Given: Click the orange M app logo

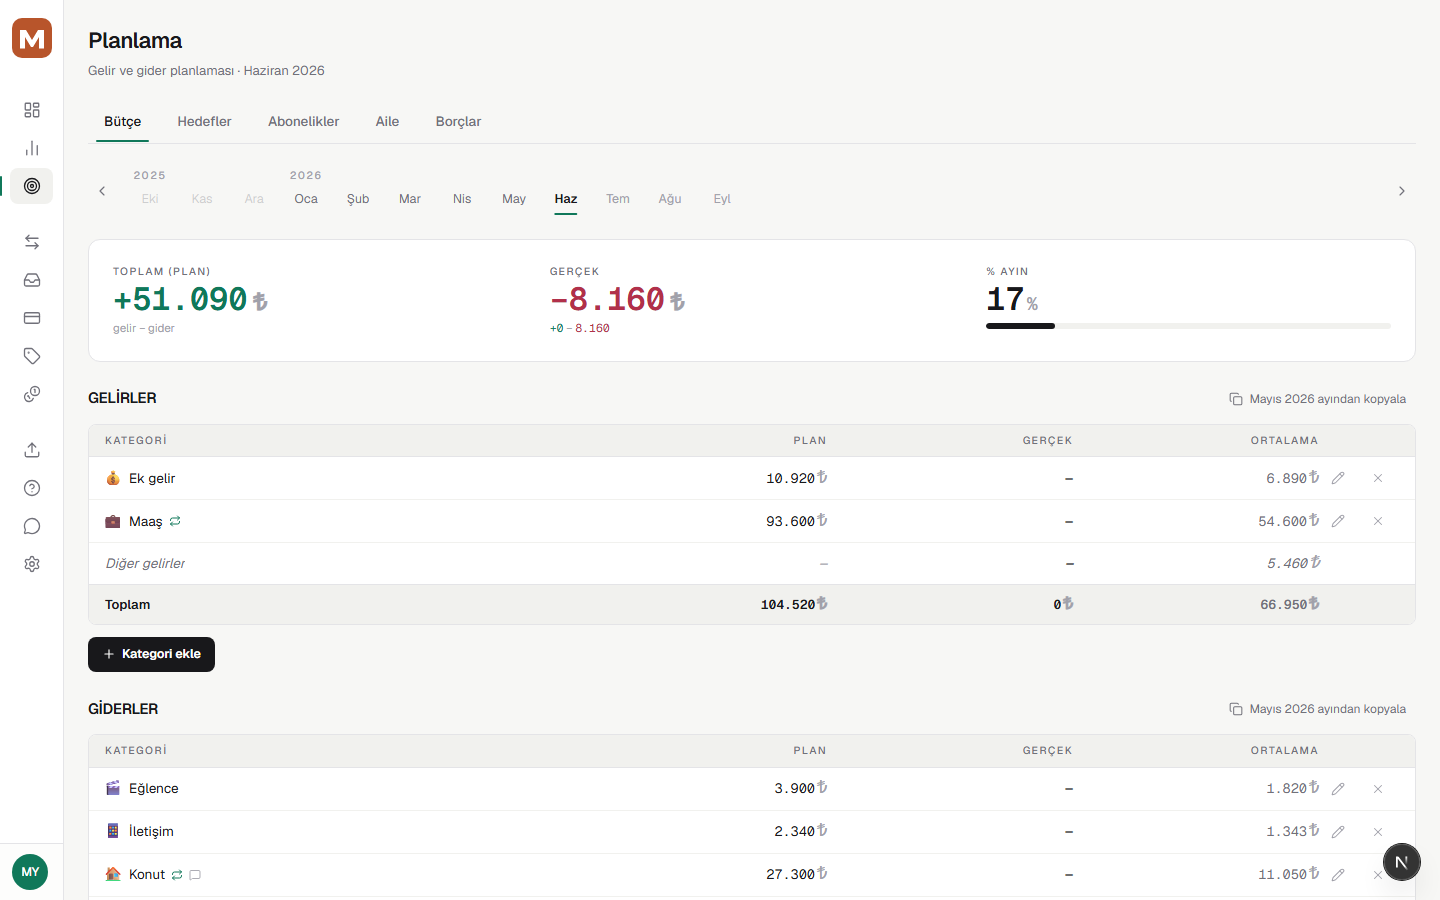Looking at the screenshot, I should [x=32, y=38].
